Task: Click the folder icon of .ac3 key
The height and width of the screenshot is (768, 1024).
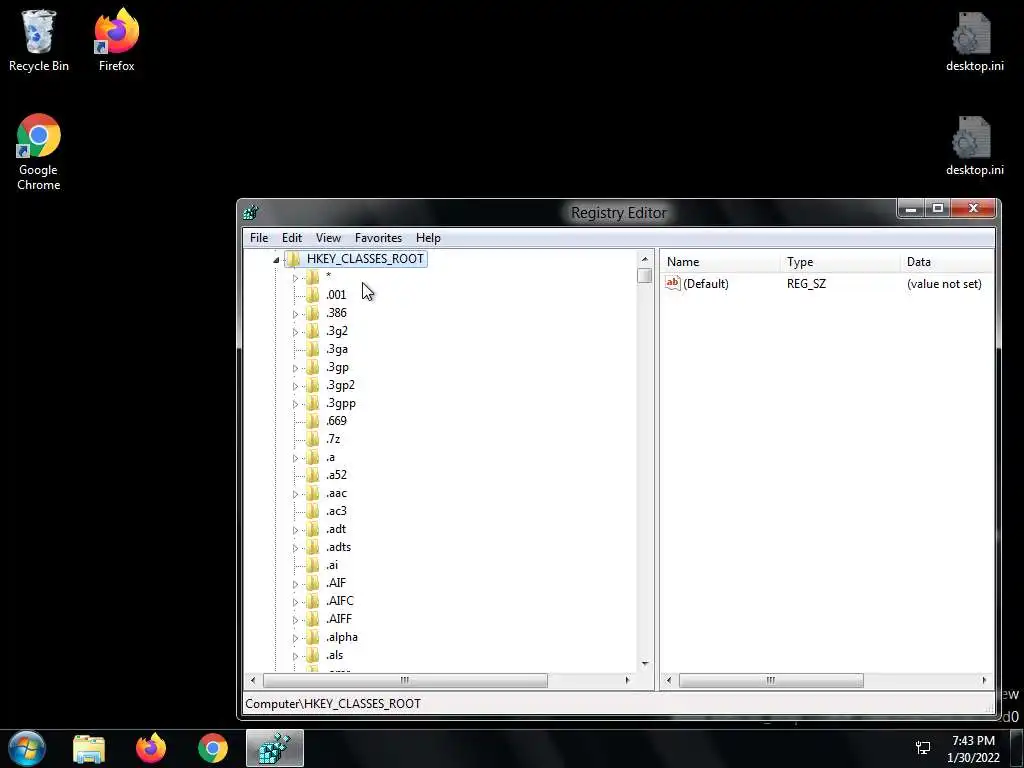Action: click(313, 511)
